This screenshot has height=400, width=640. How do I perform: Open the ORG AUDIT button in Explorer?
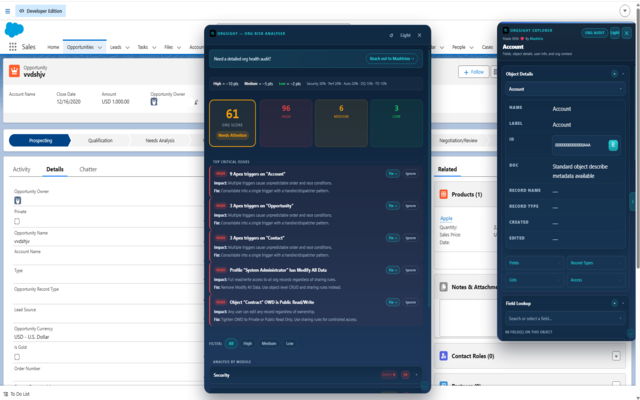(594, 33)
